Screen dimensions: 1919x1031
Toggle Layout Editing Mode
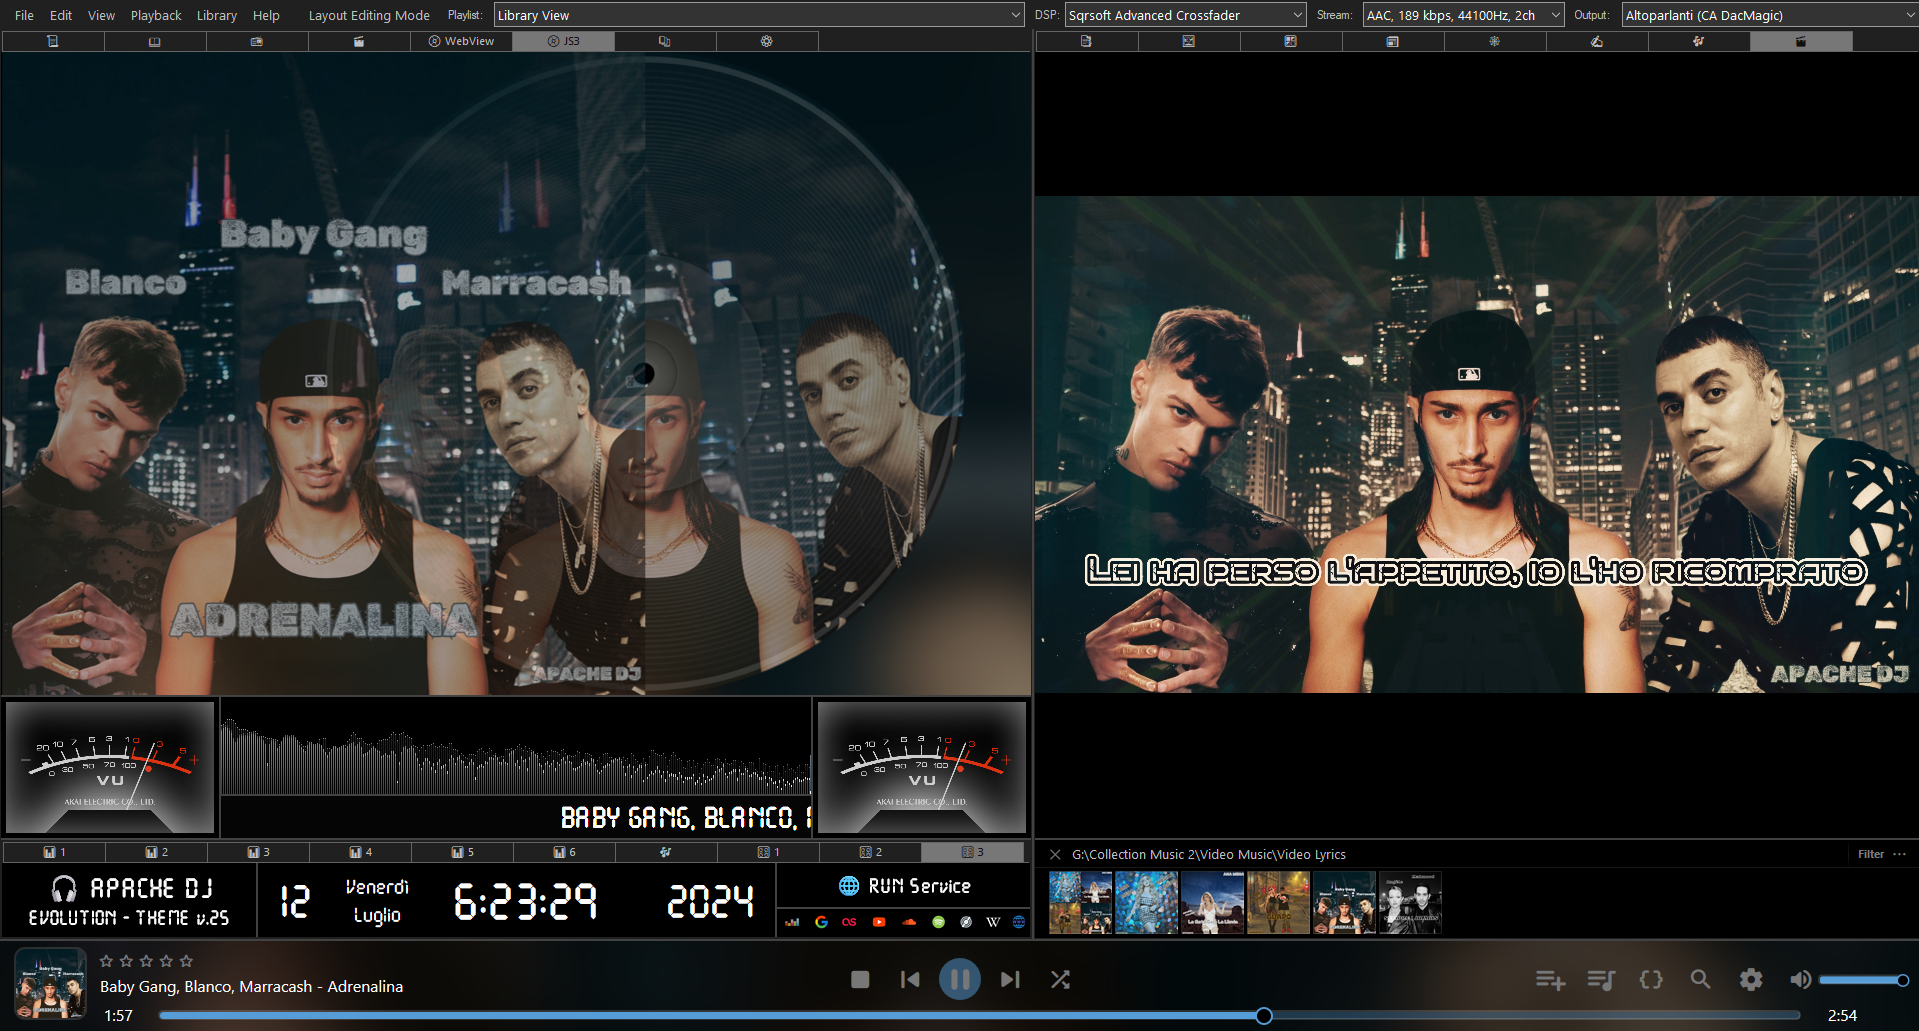(x=369, y=15)
